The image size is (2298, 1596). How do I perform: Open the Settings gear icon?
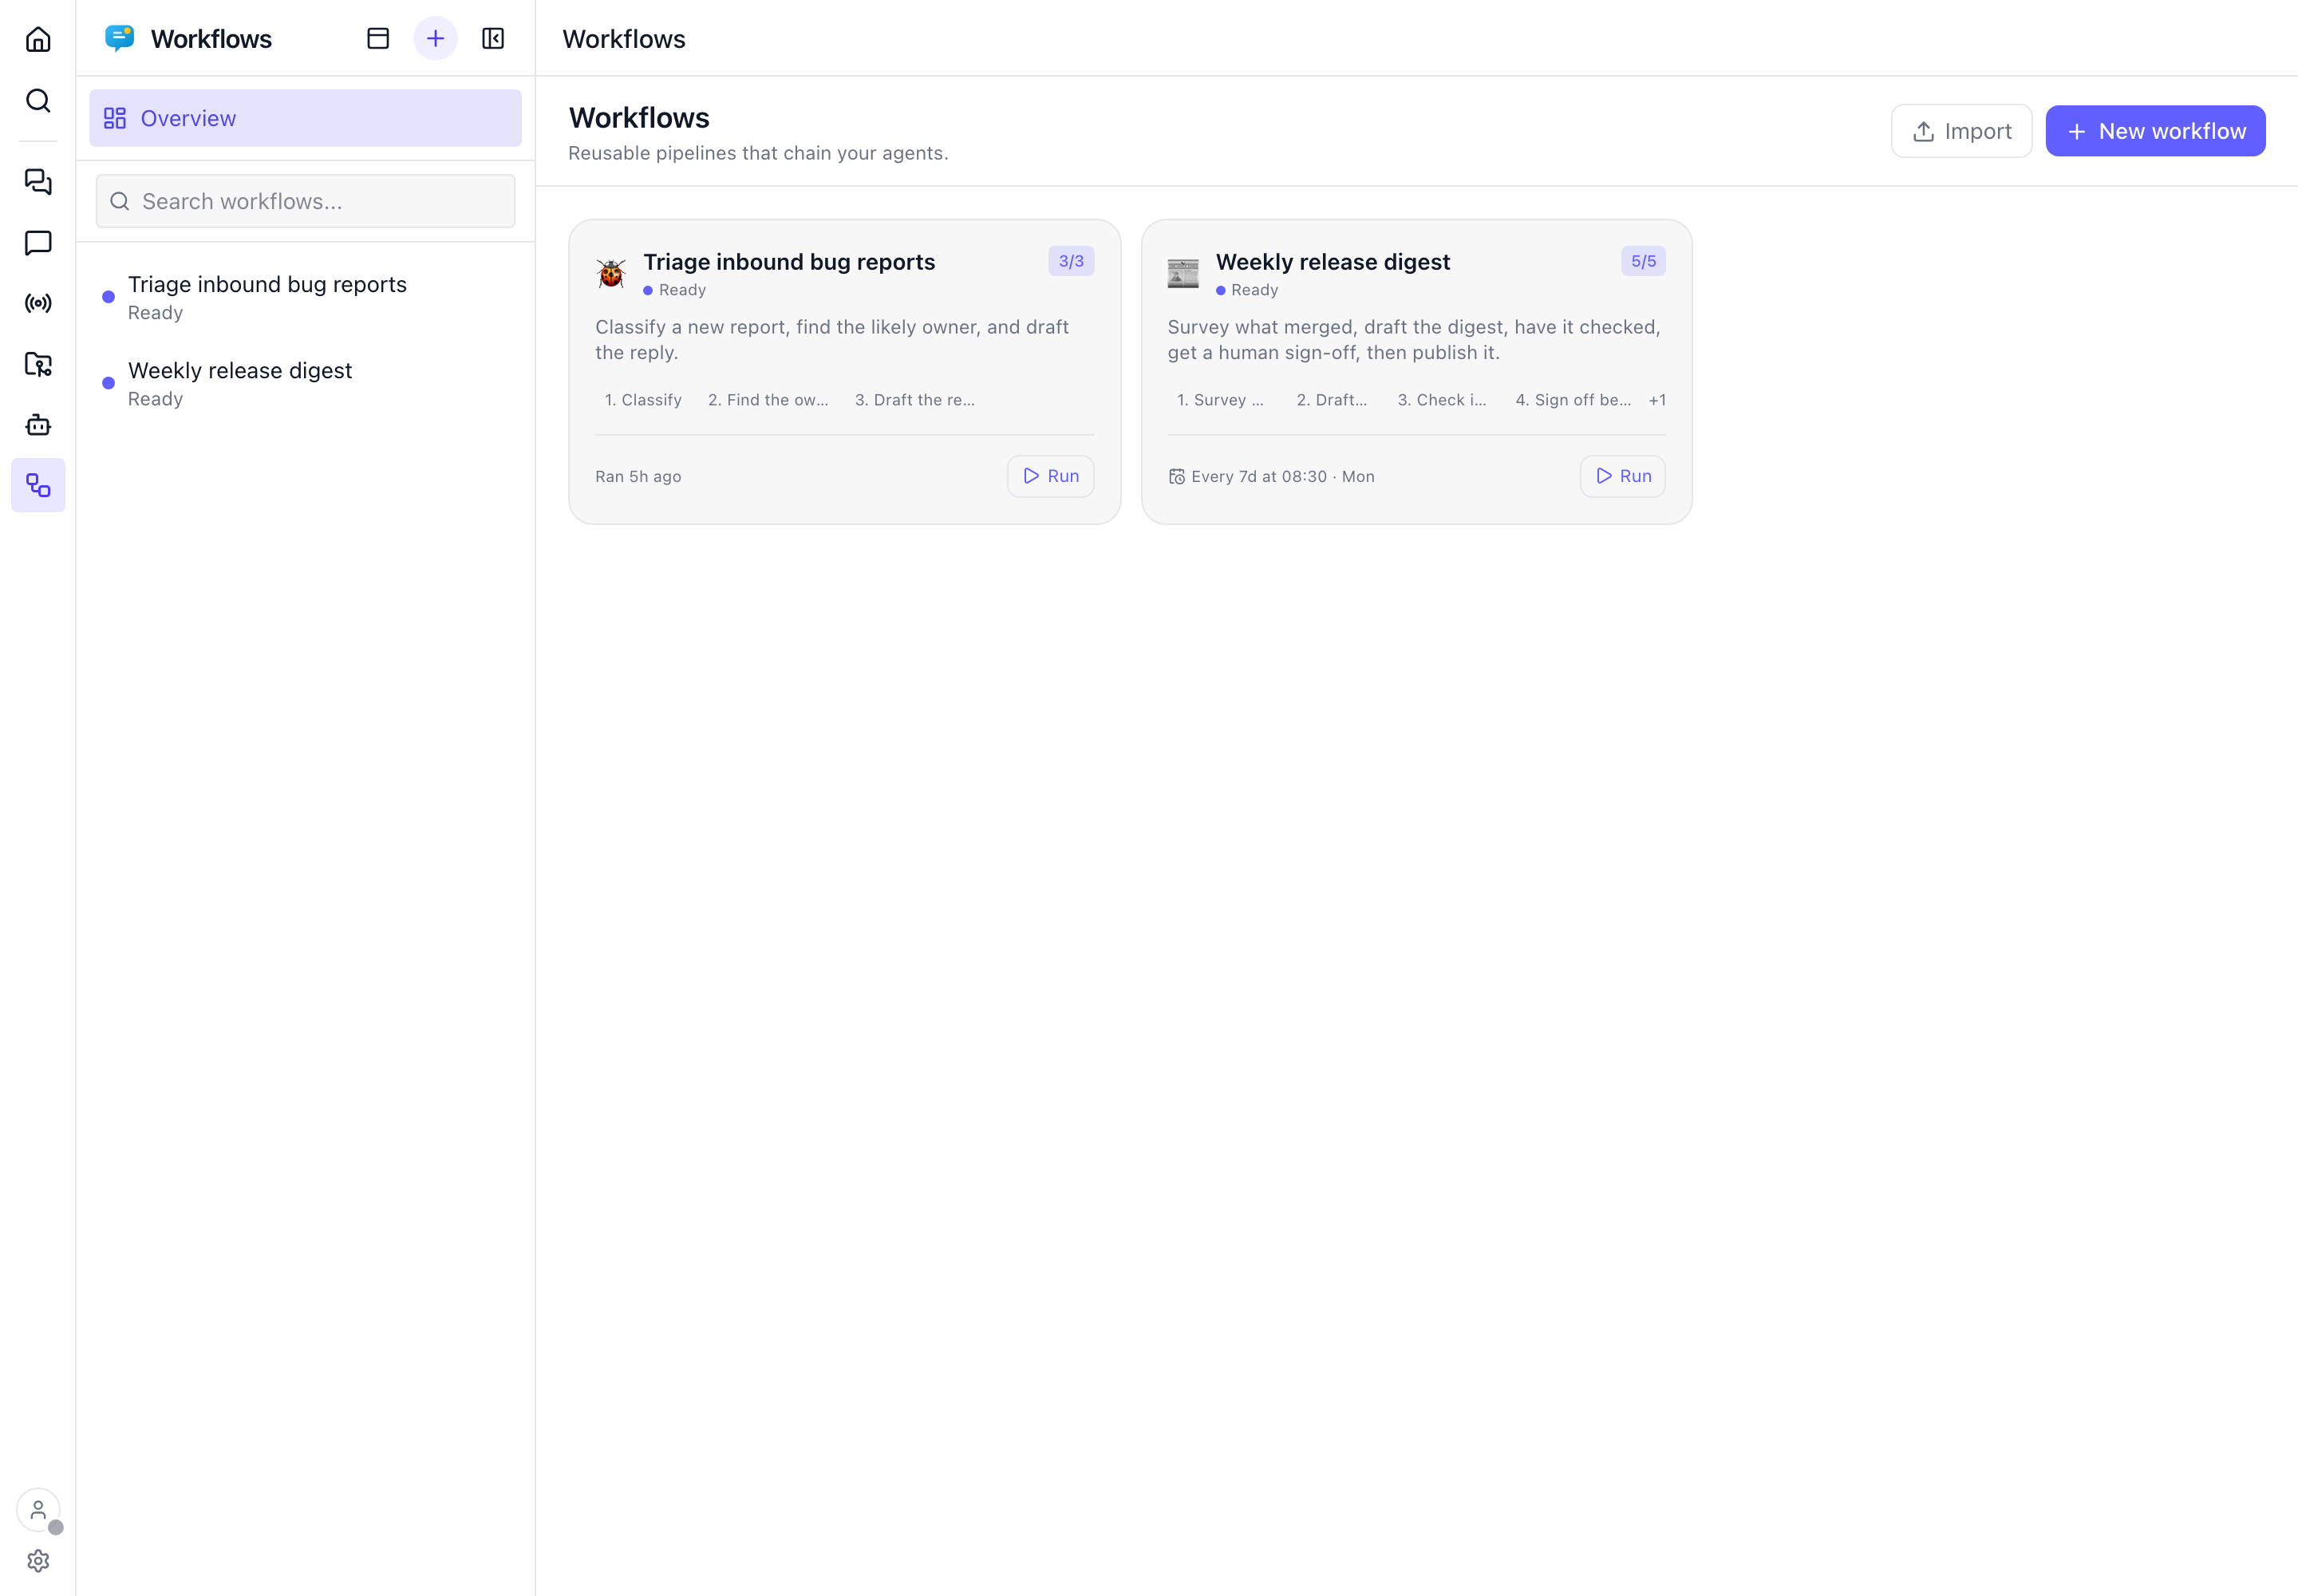pos(38,1560)
